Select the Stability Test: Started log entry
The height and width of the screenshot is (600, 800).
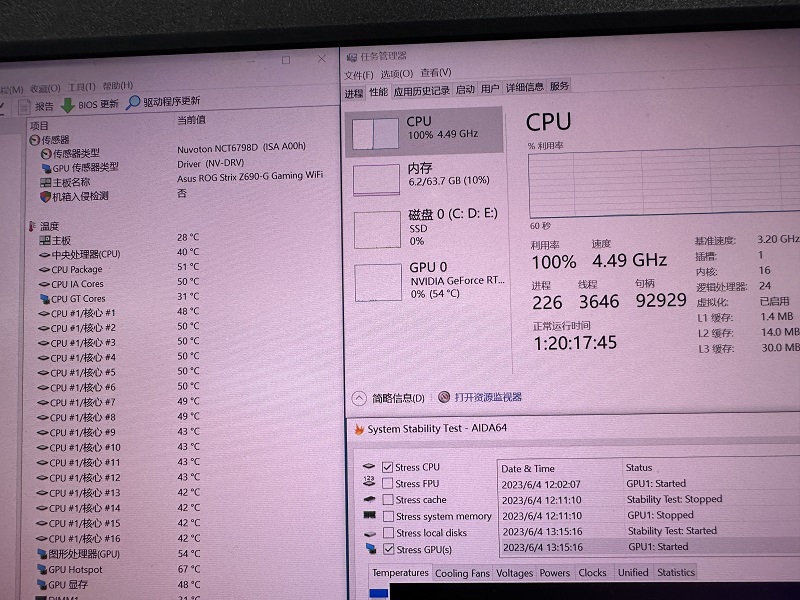click(649, 531)
